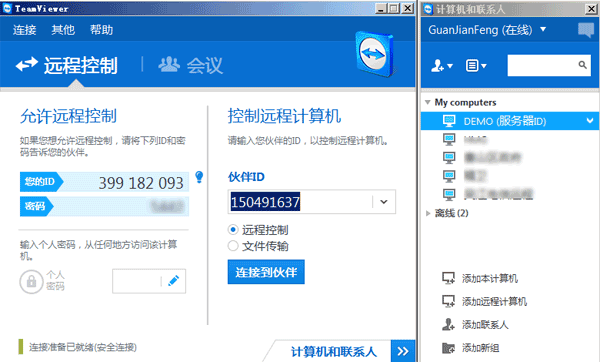
Task: Click the 添加远程计算机 monitor icon
Action: coord(448,301)
